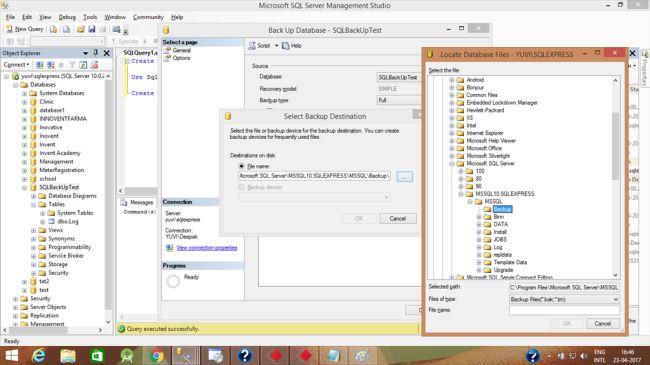Click the Save icon in the main toolbar
650x365 pixels.
point(92,29)
